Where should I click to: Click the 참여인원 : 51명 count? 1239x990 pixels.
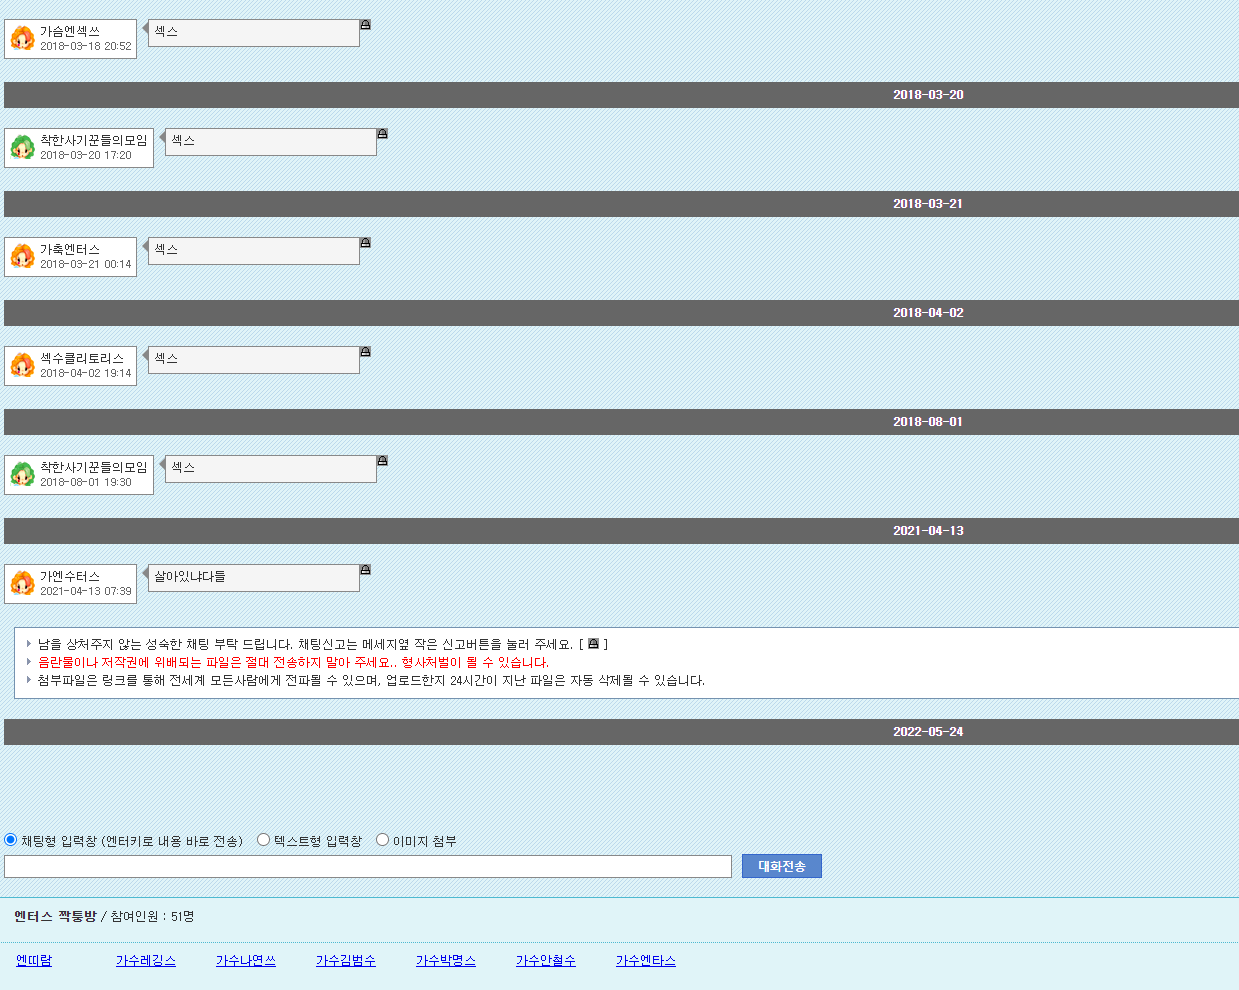pyautogui.click(x=152, y=916)
